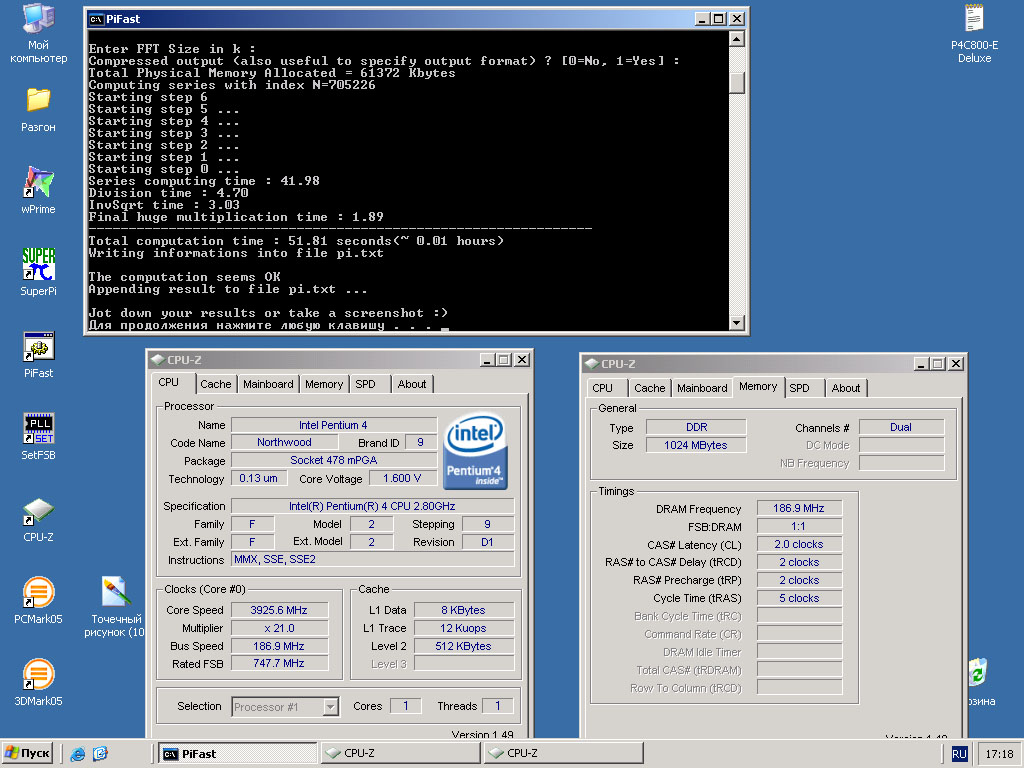Screen dimensions: 1024x768
Task: Click the right CPU-Z window title icon
Action: pyautogui.click(x=592, y=363)
